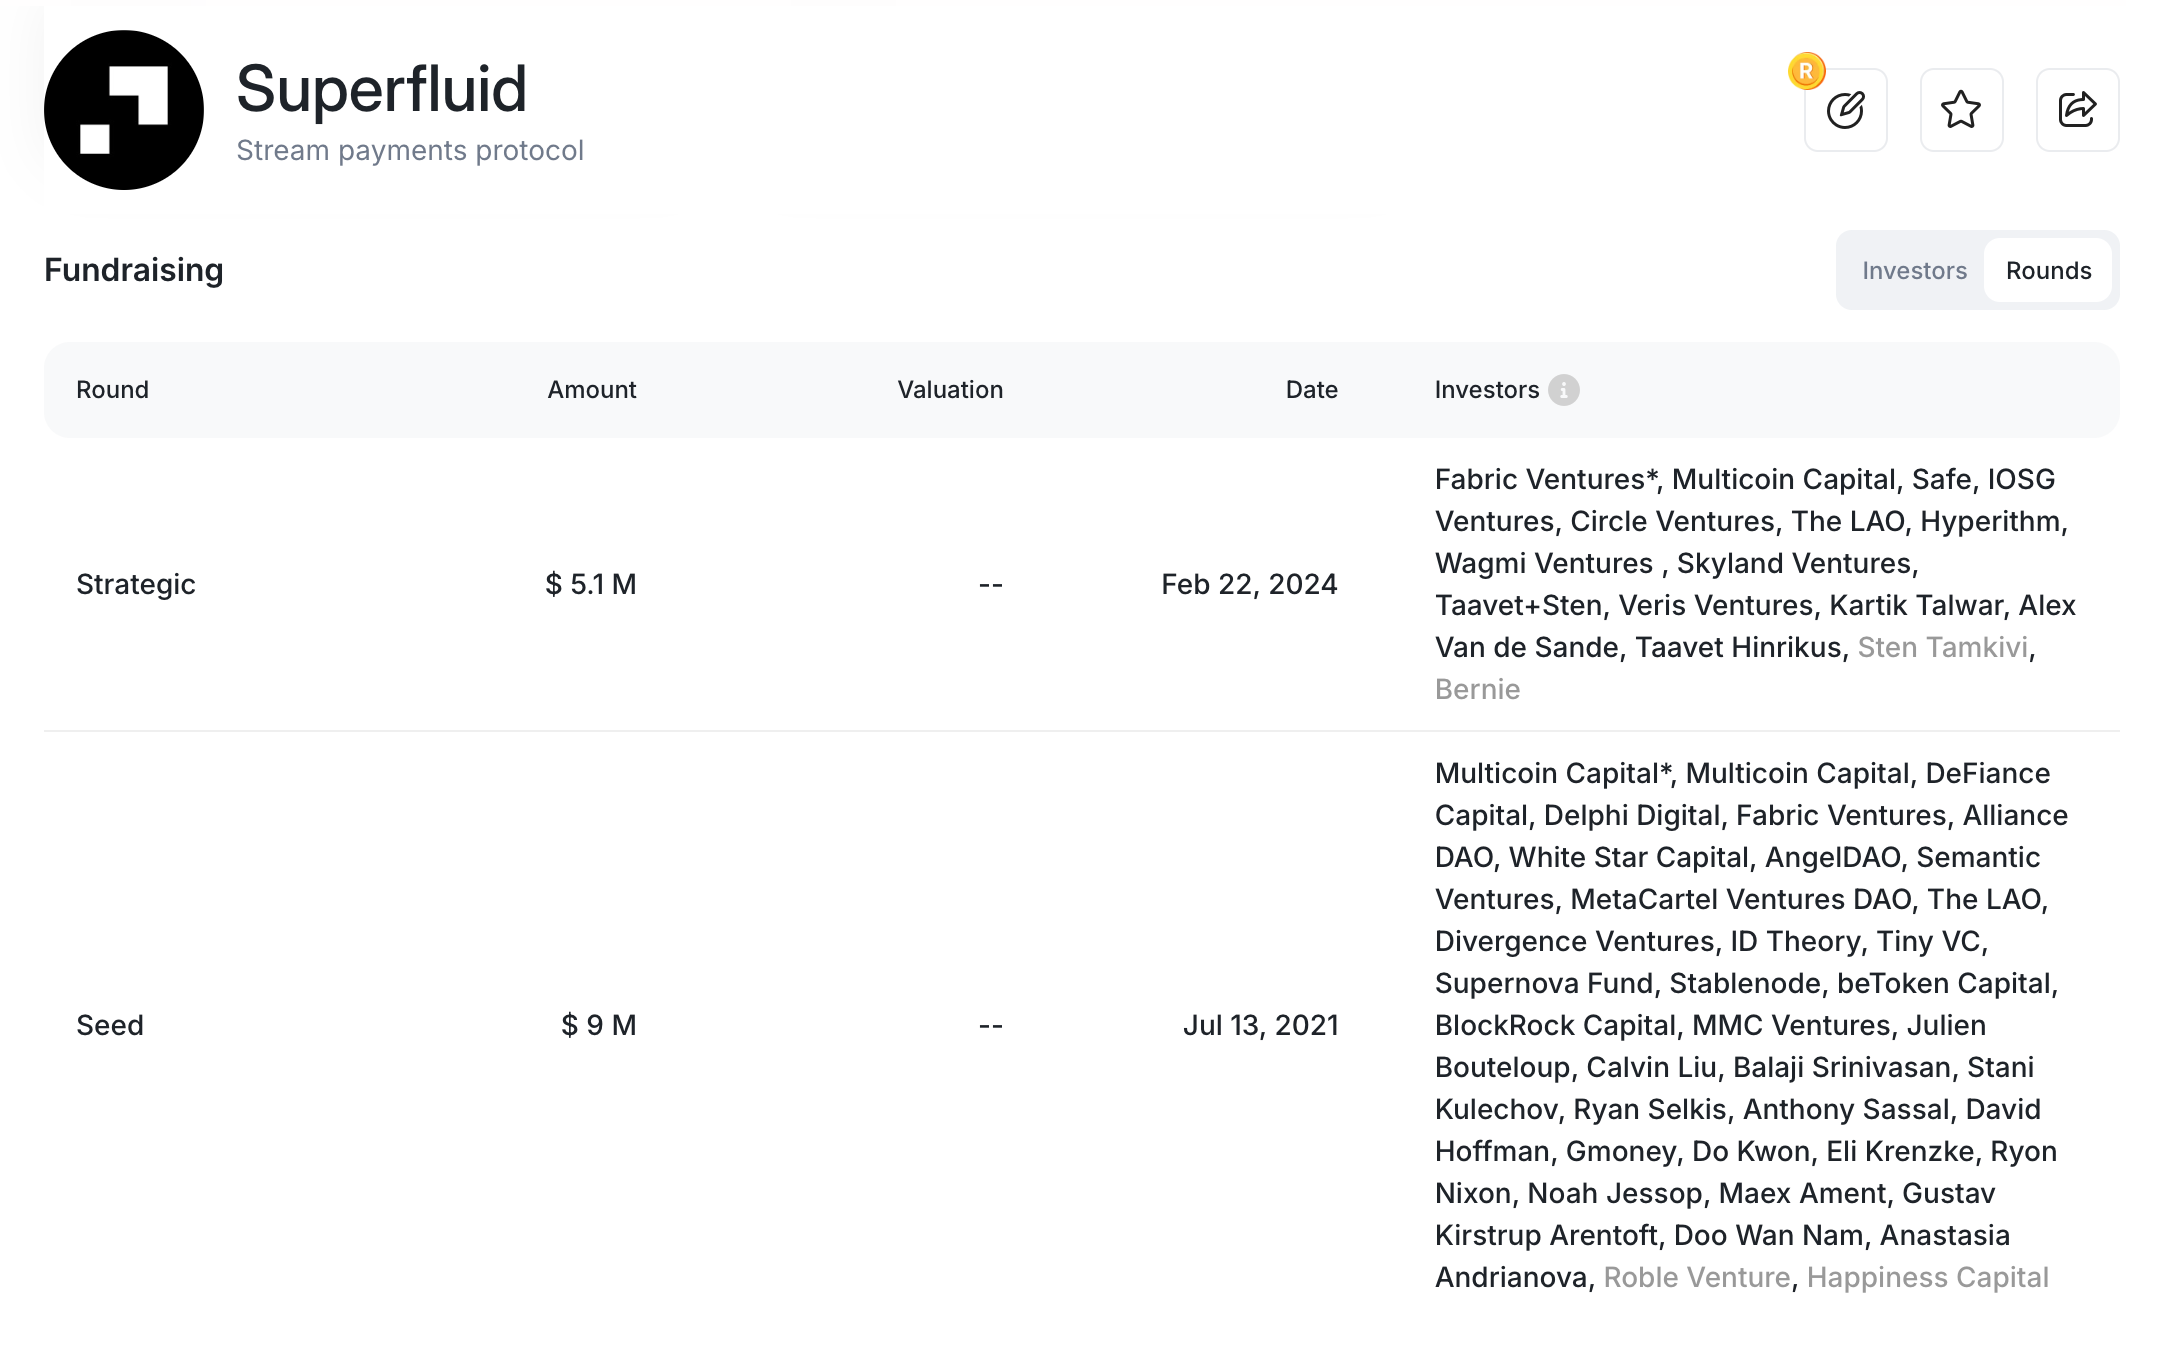Click the edit pencil icon
This screenshot has height=1370, width=2168.
click(1845, 110)
